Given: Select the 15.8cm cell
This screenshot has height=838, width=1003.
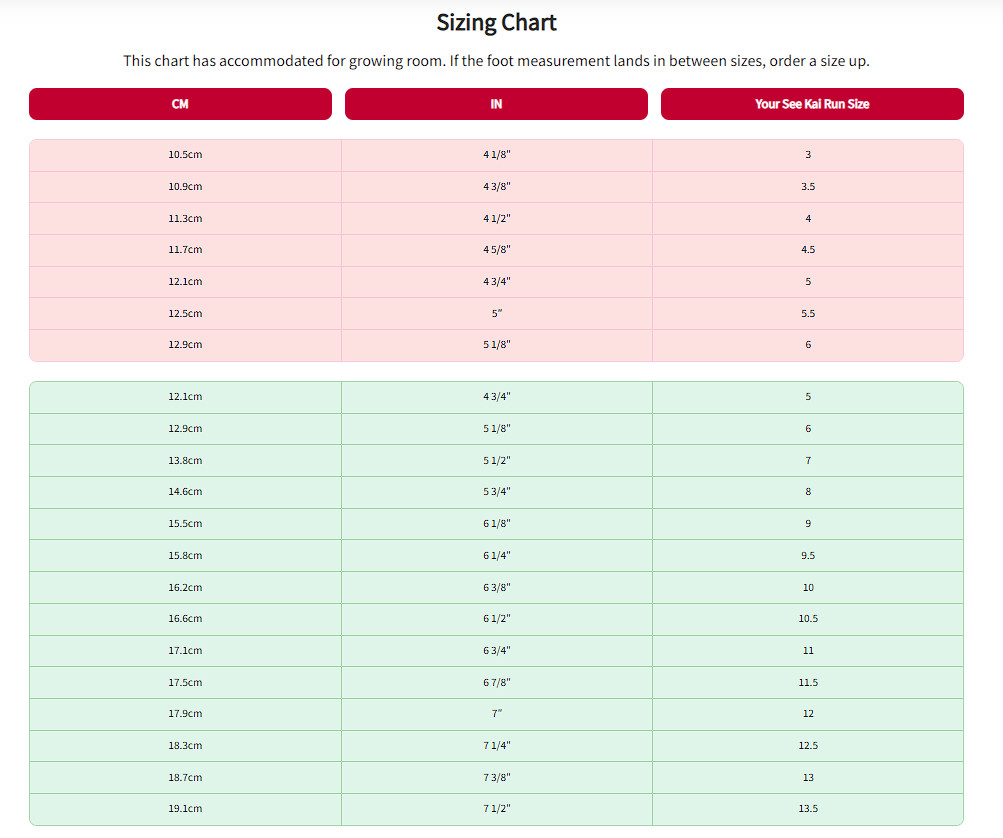Looking at the screenshot, I should [186, 556].
